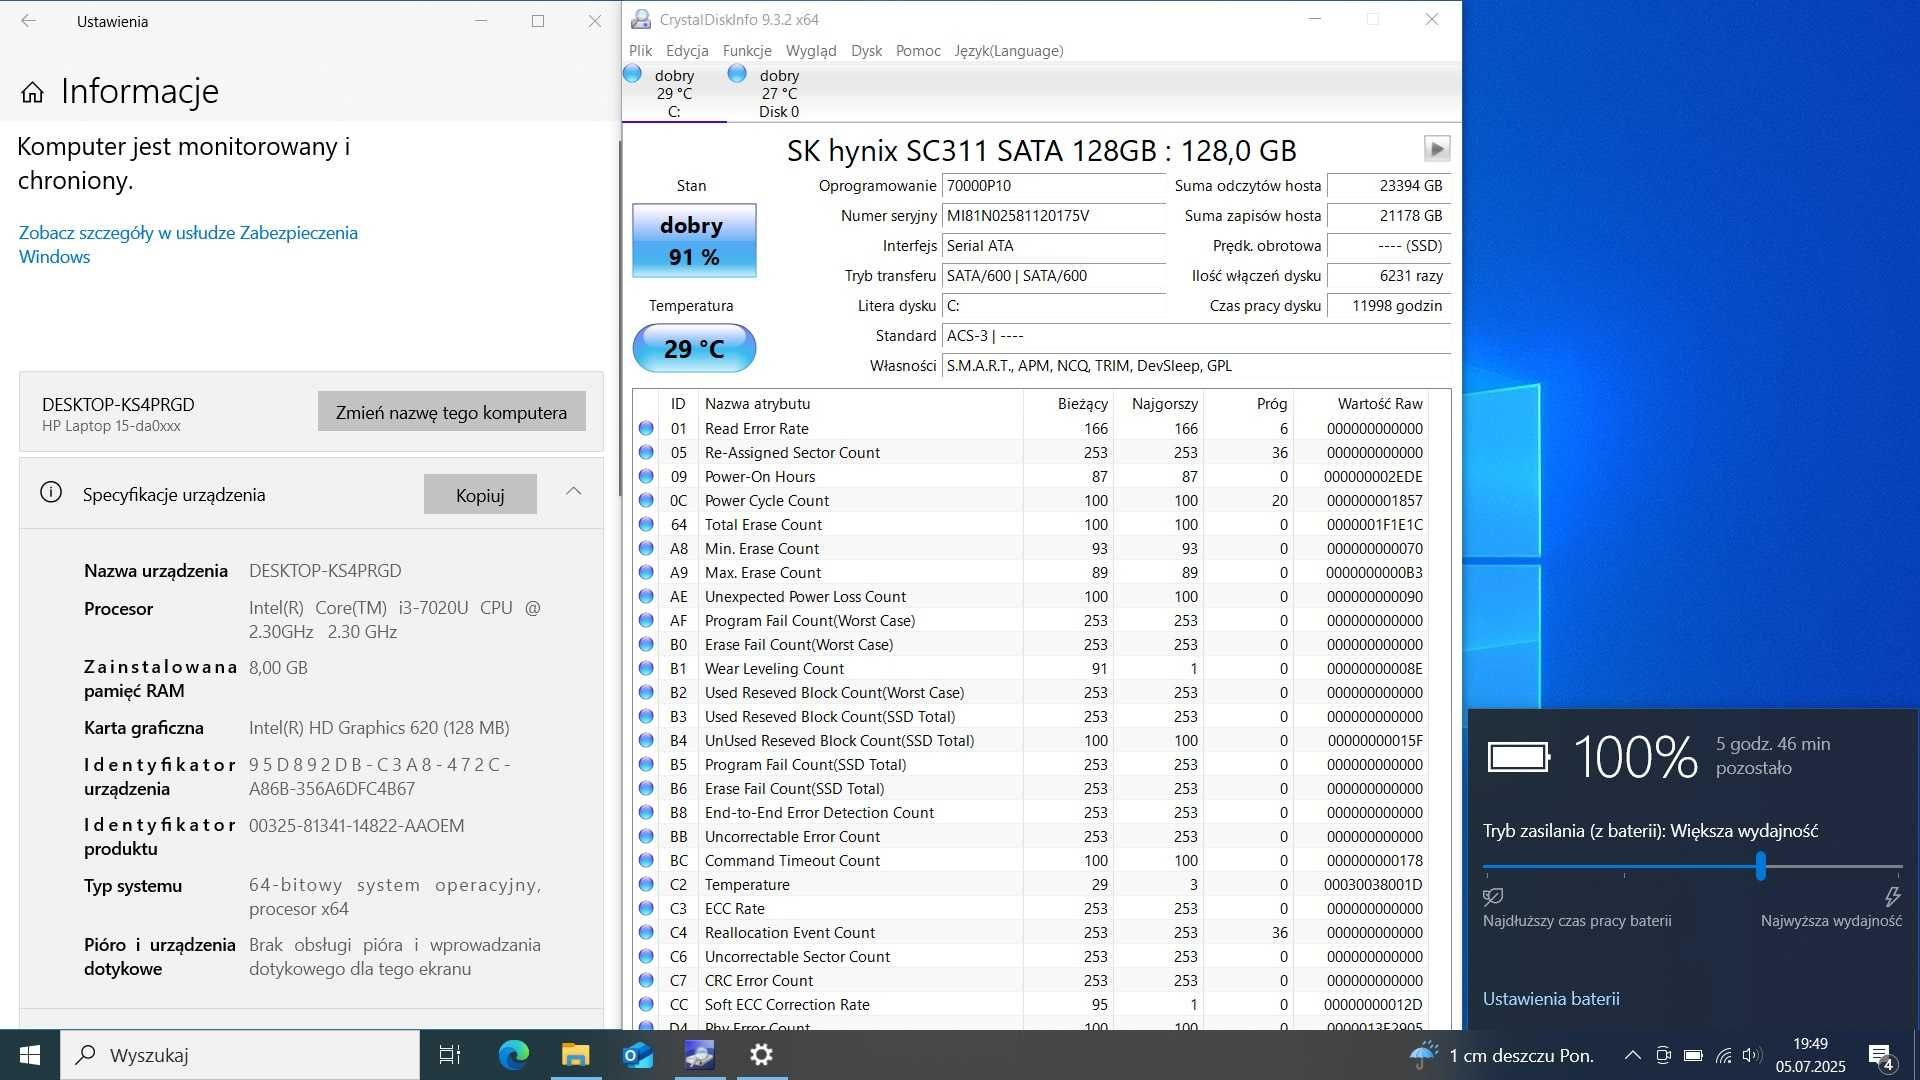
Task: Click the status orb of the Temperature attribute row
Action: tap(646, 884)
